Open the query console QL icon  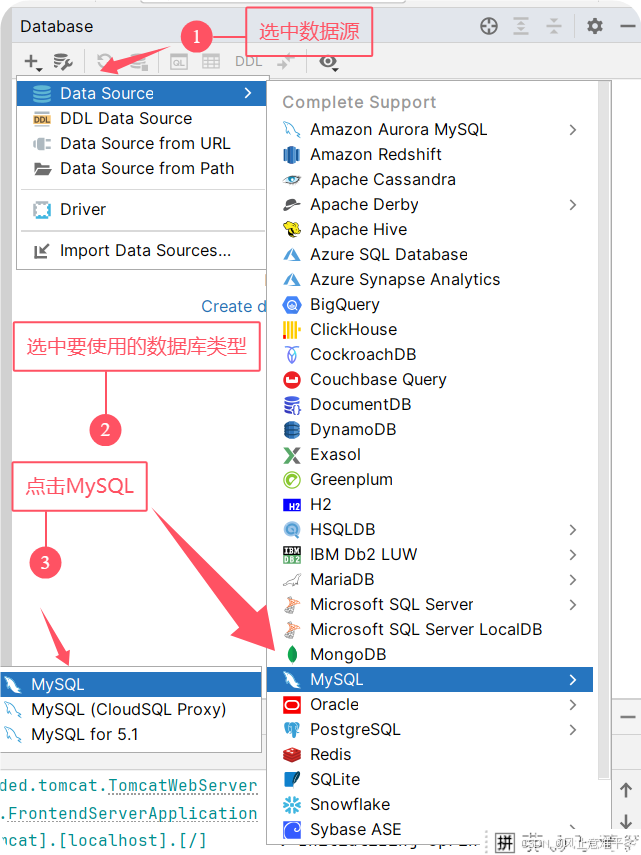(178, 62)
